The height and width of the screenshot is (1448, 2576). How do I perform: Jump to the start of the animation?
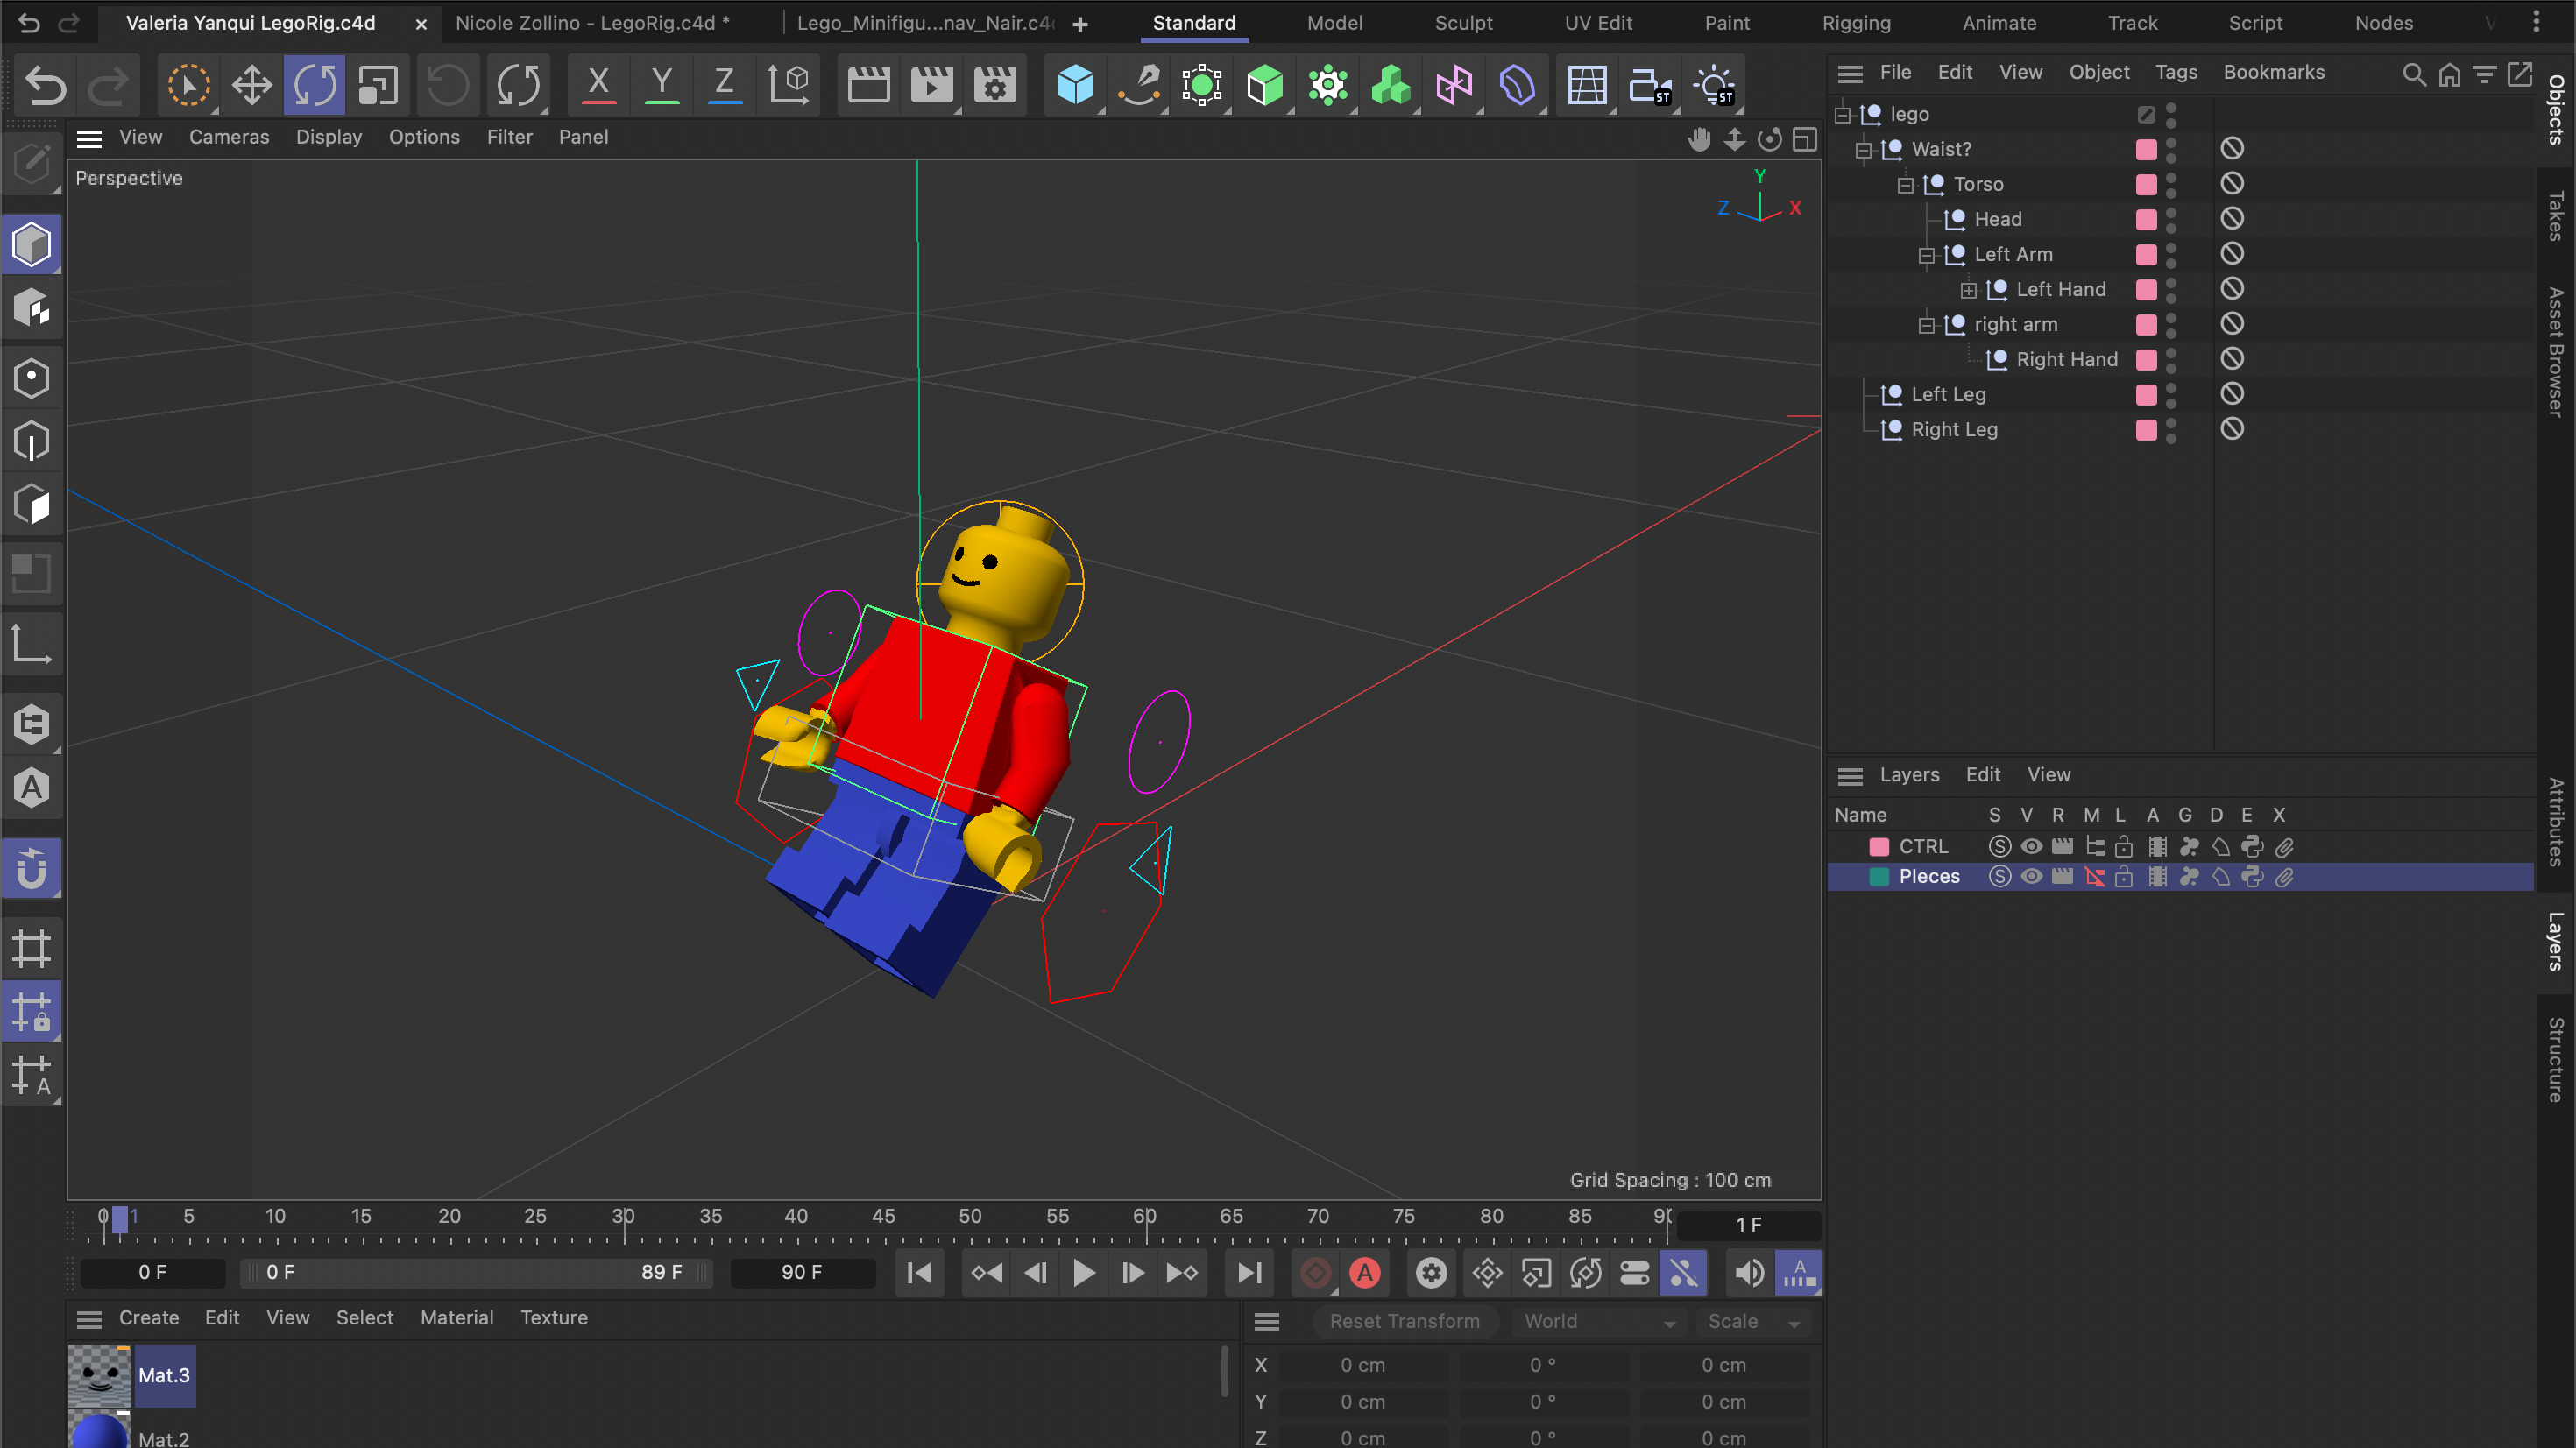click(x=918, y=1272)
